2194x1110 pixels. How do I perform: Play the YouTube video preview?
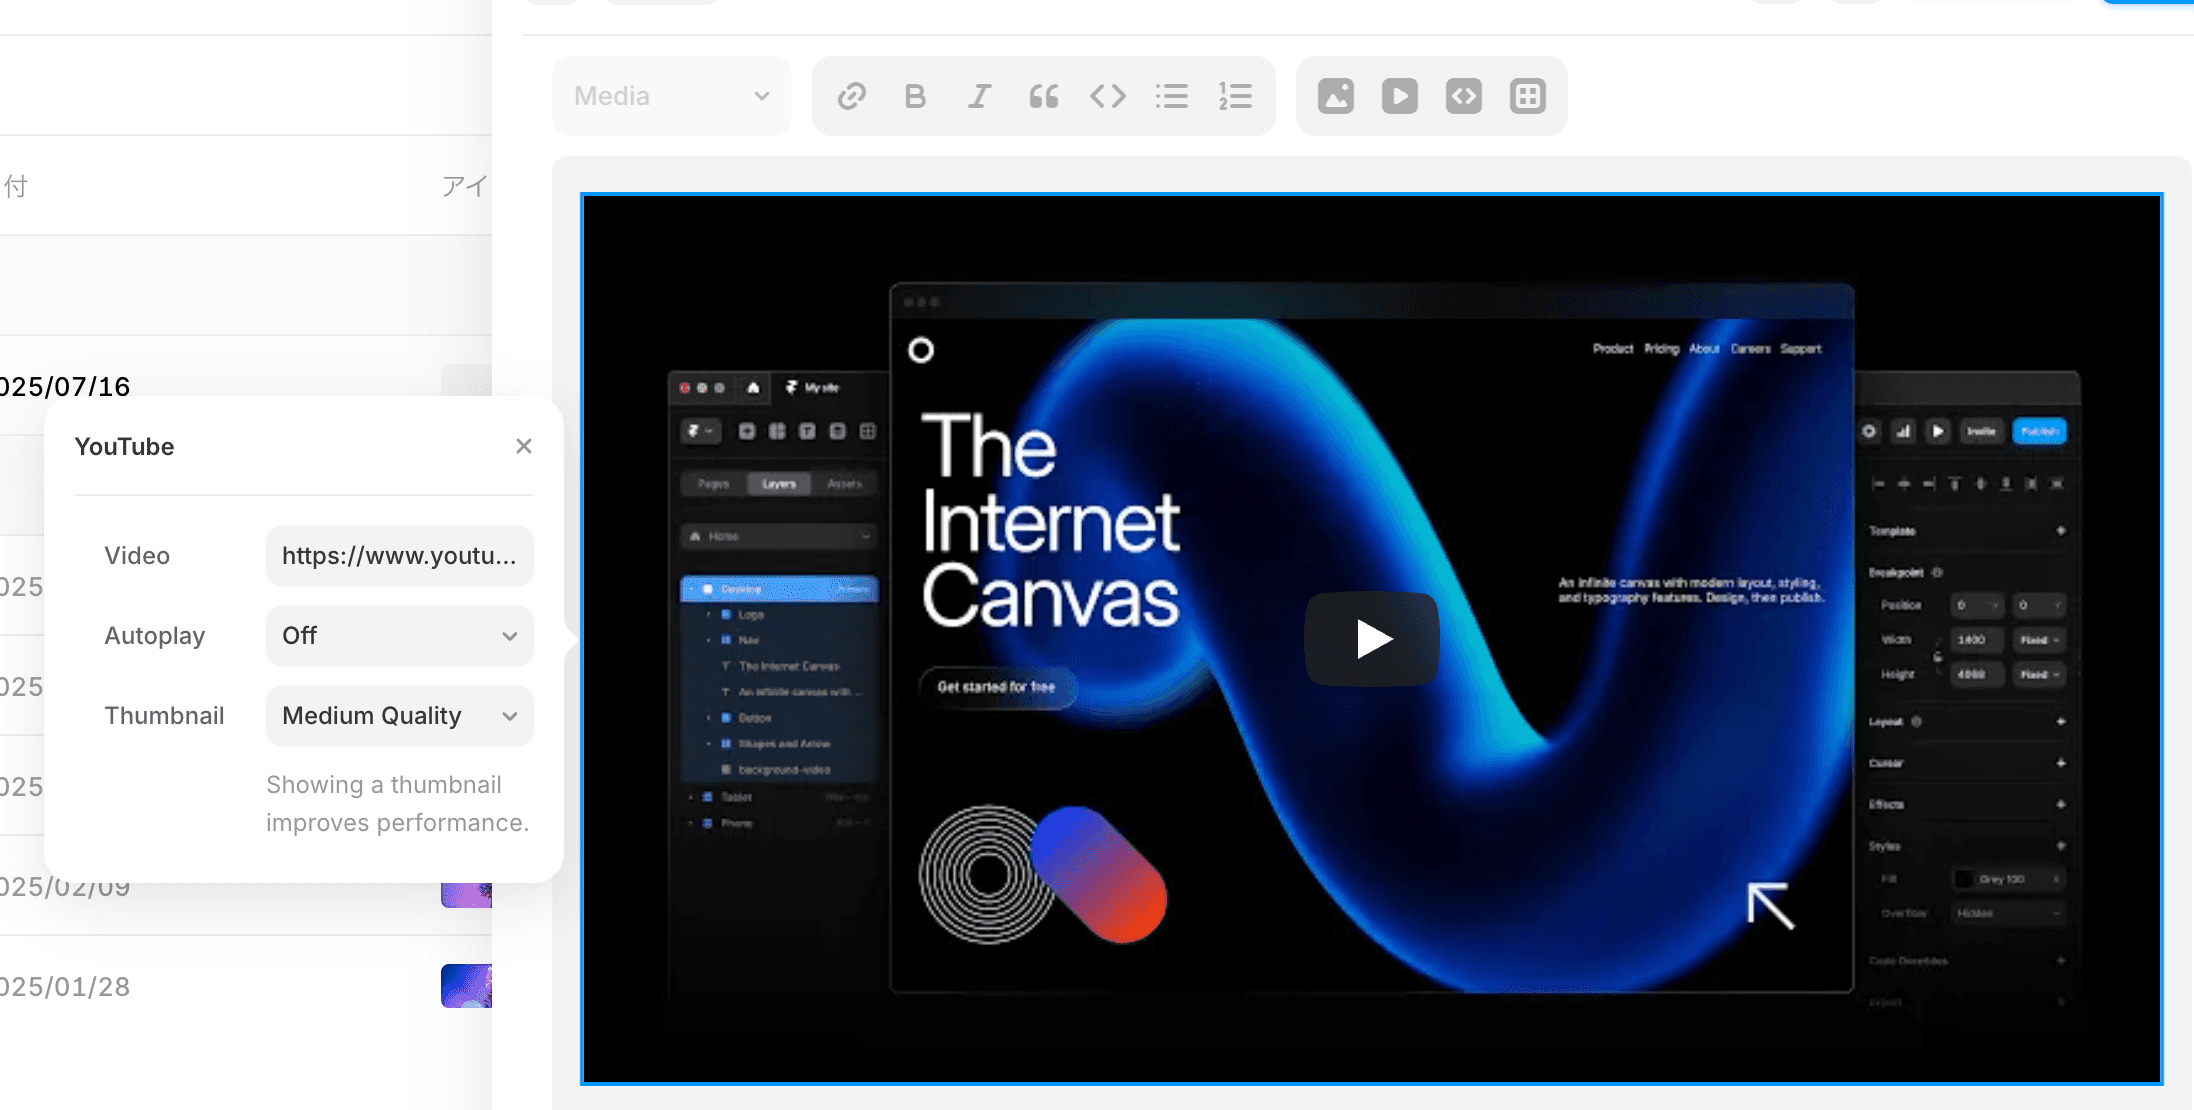(x=1372, y=639)
